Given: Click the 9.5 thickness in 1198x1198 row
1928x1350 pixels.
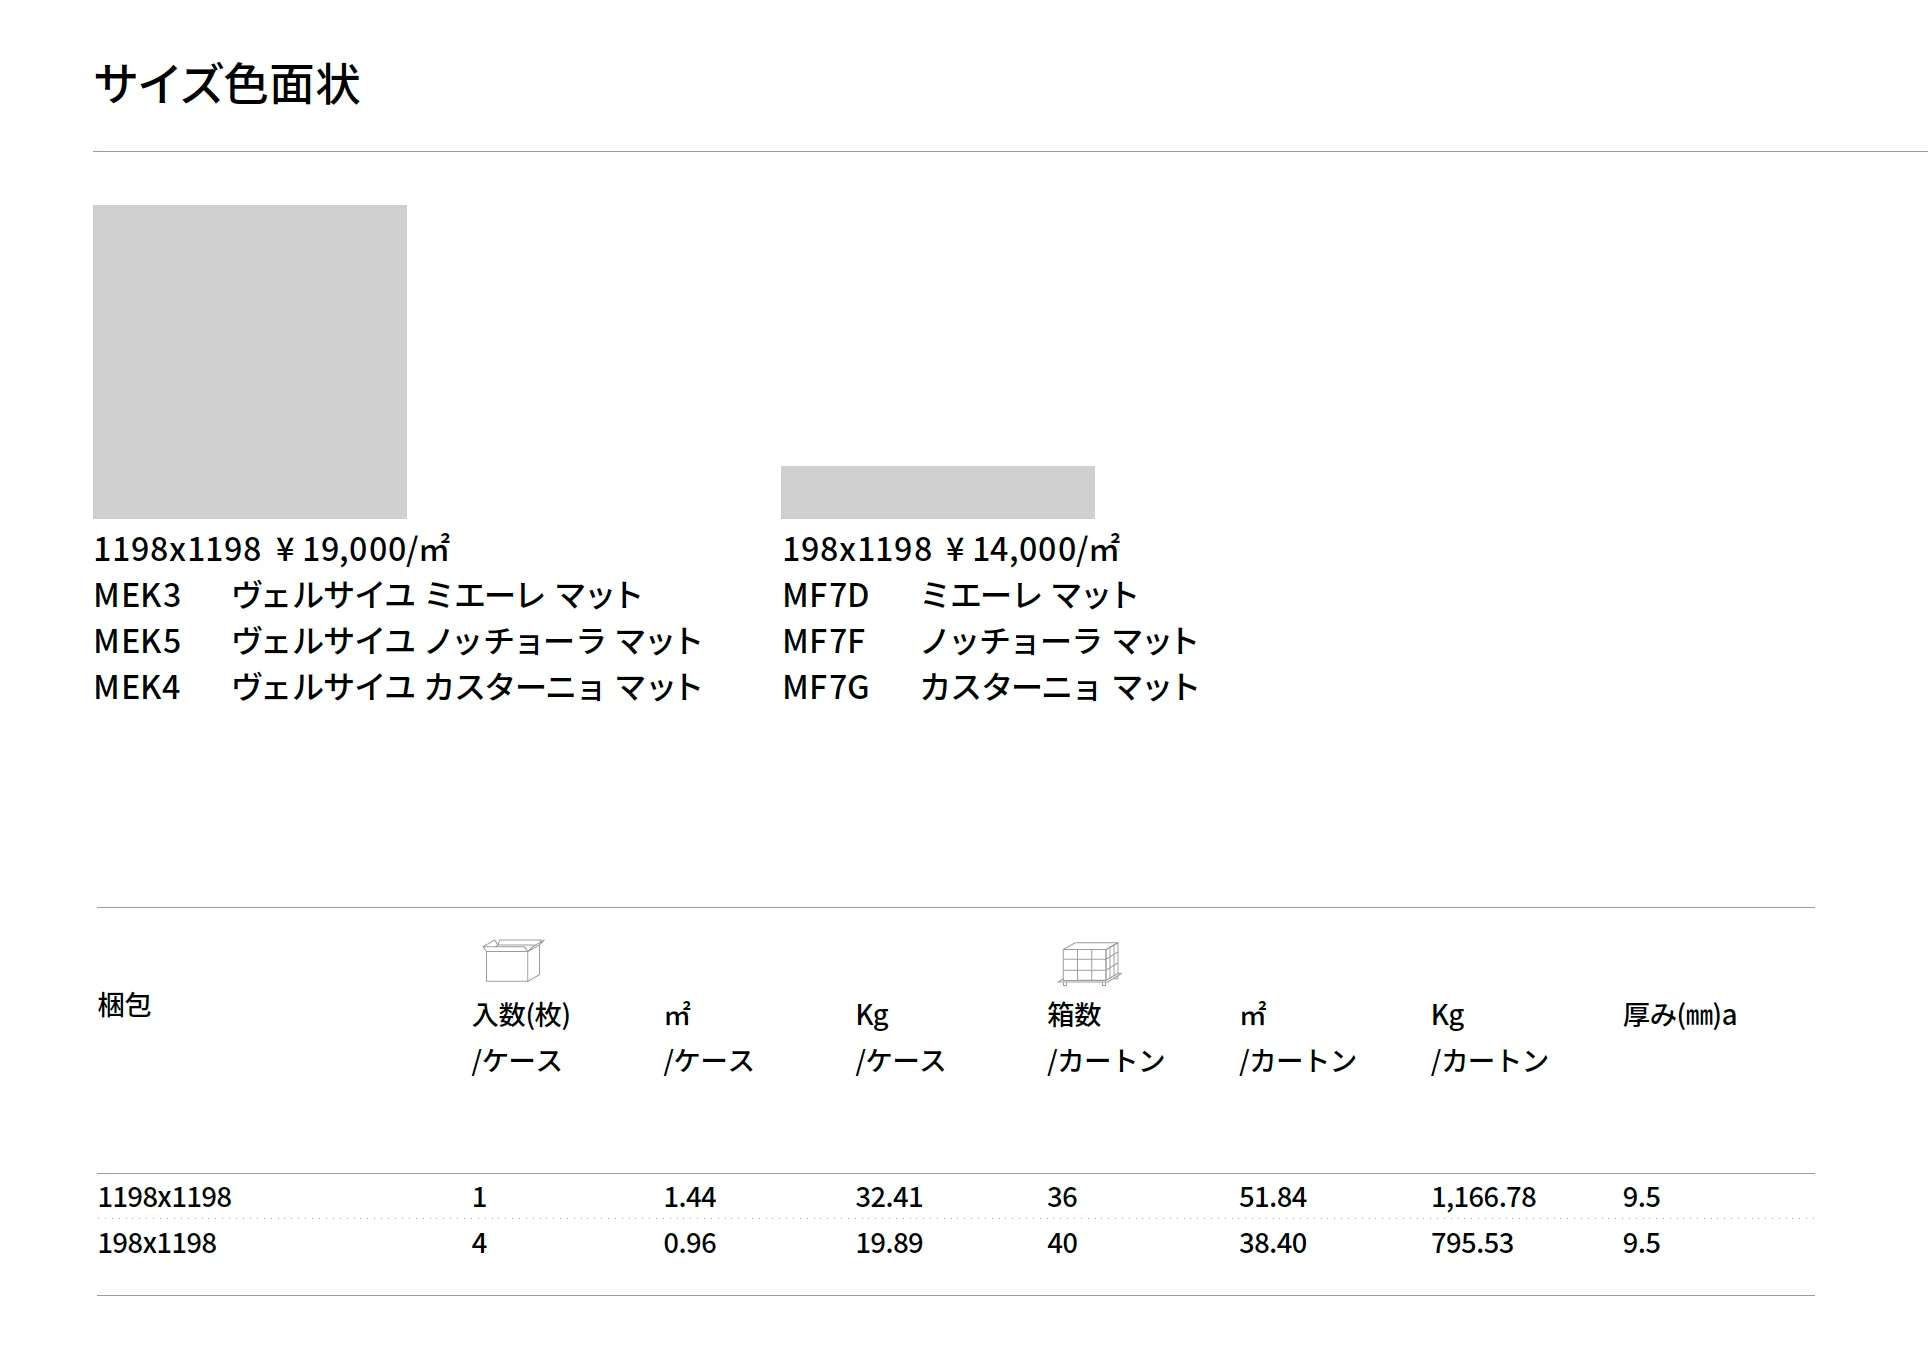Looking at the screenshot, I should 1641,1197.
